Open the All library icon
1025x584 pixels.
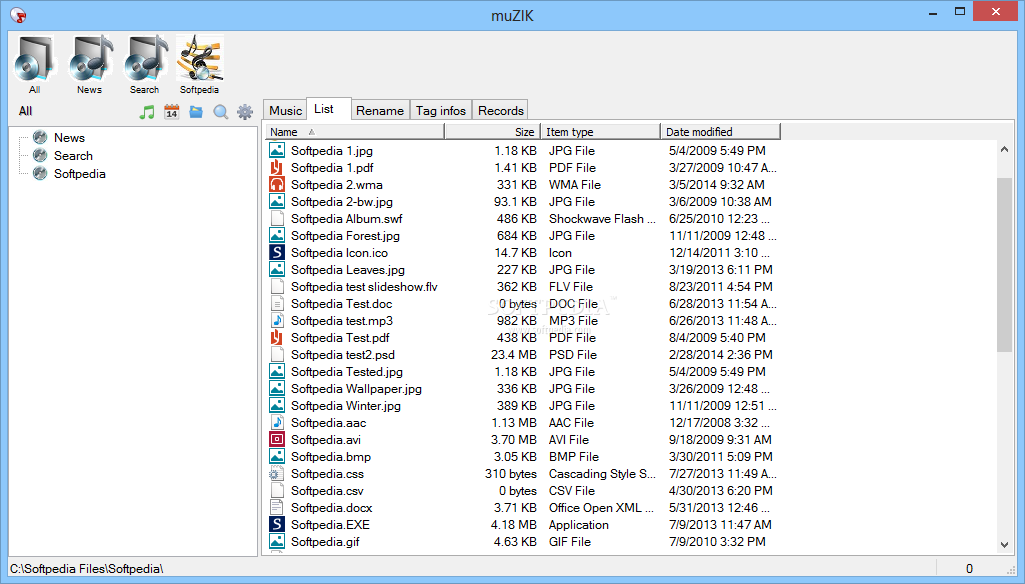34,65
